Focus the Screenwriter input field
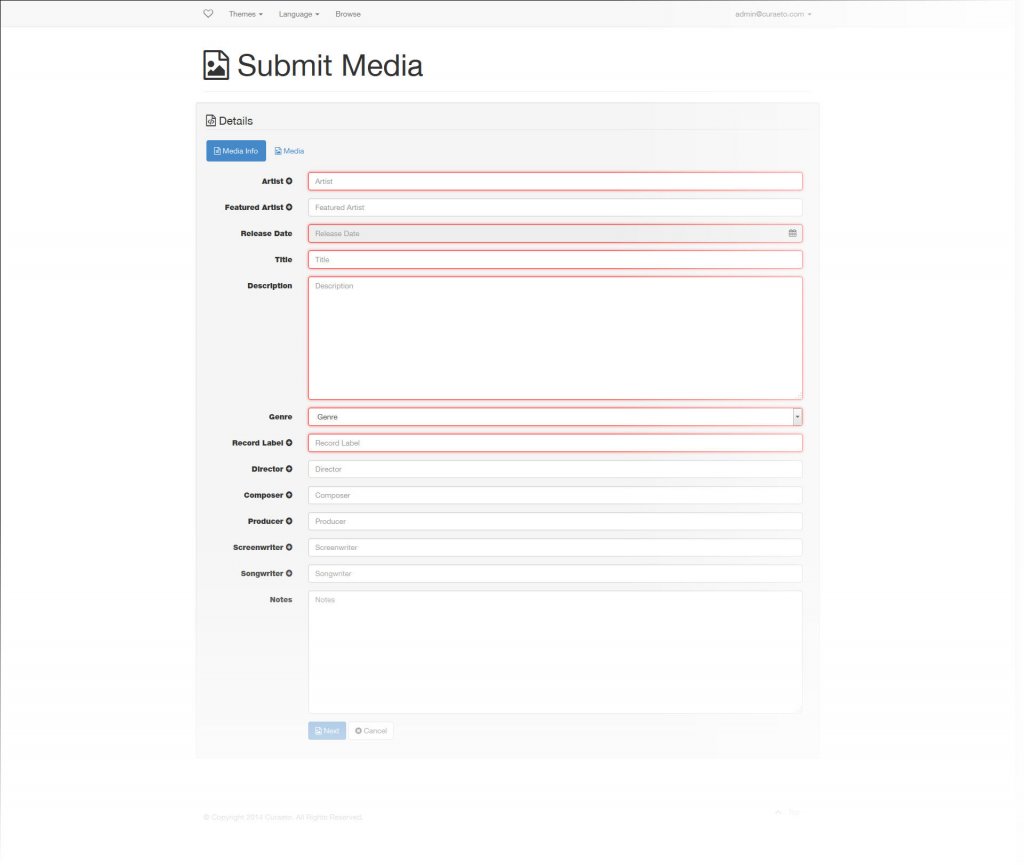Screen dimensions: 1024x865 [x=555, y=547]
